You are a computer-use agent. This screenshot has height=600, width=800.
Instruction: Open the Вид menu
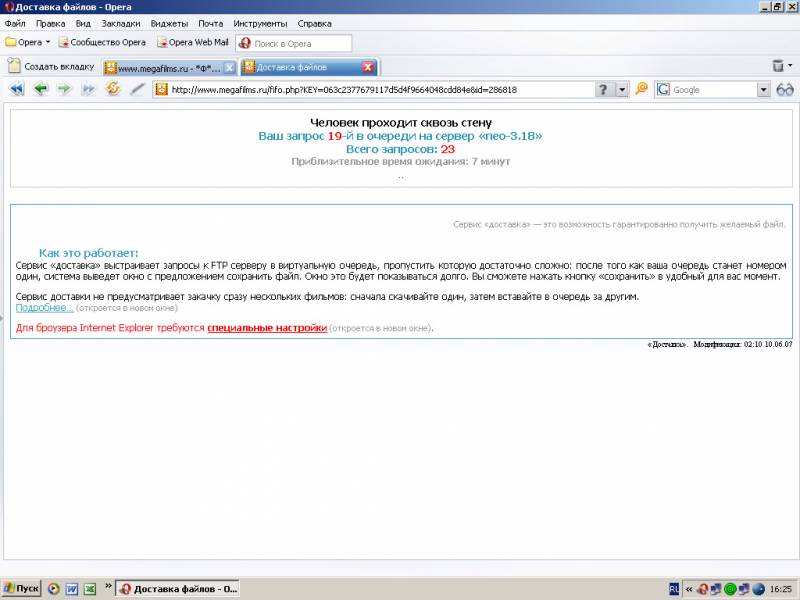pos(83,23)
